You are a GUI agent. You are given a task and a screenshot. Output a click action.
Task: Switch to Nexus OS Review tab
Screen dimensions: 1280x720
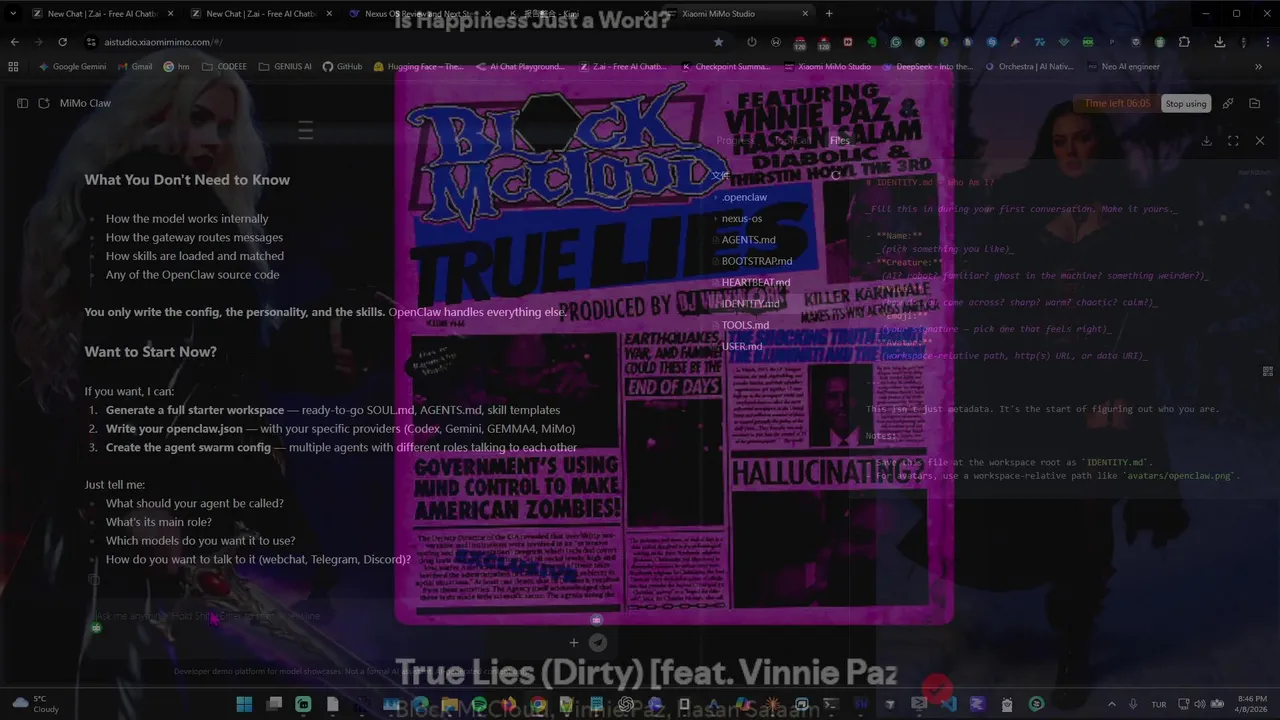(419, 14)
